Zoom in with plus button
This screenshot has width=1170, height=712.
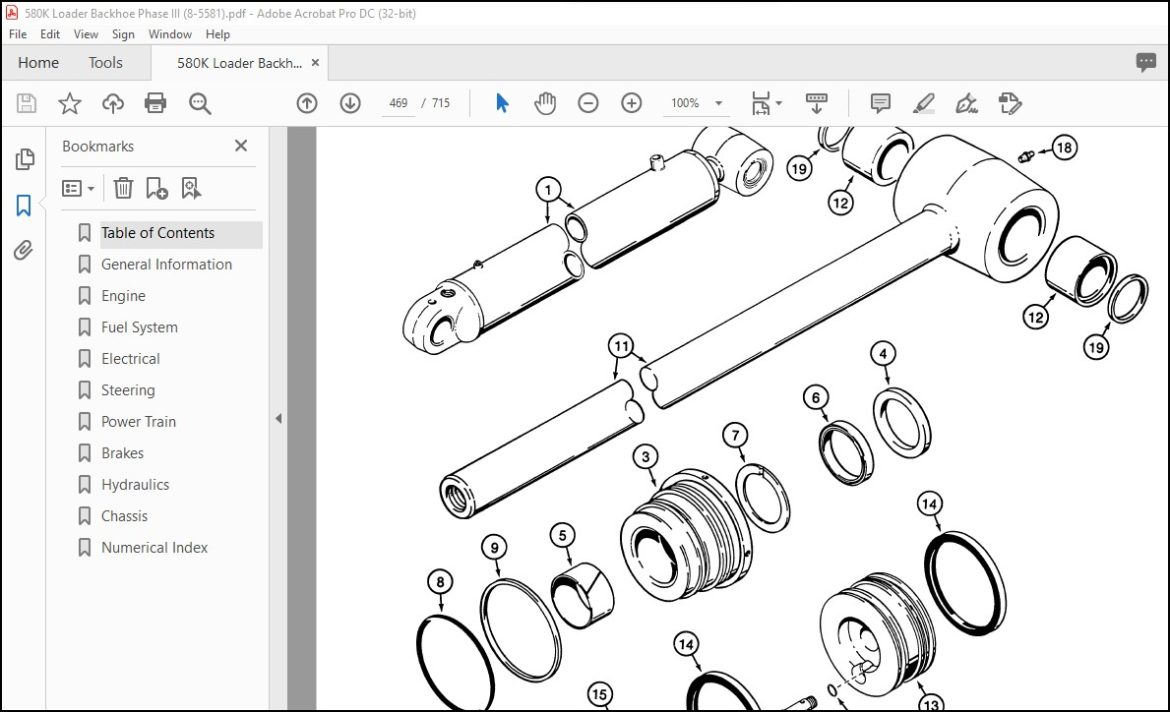(631, 103)
